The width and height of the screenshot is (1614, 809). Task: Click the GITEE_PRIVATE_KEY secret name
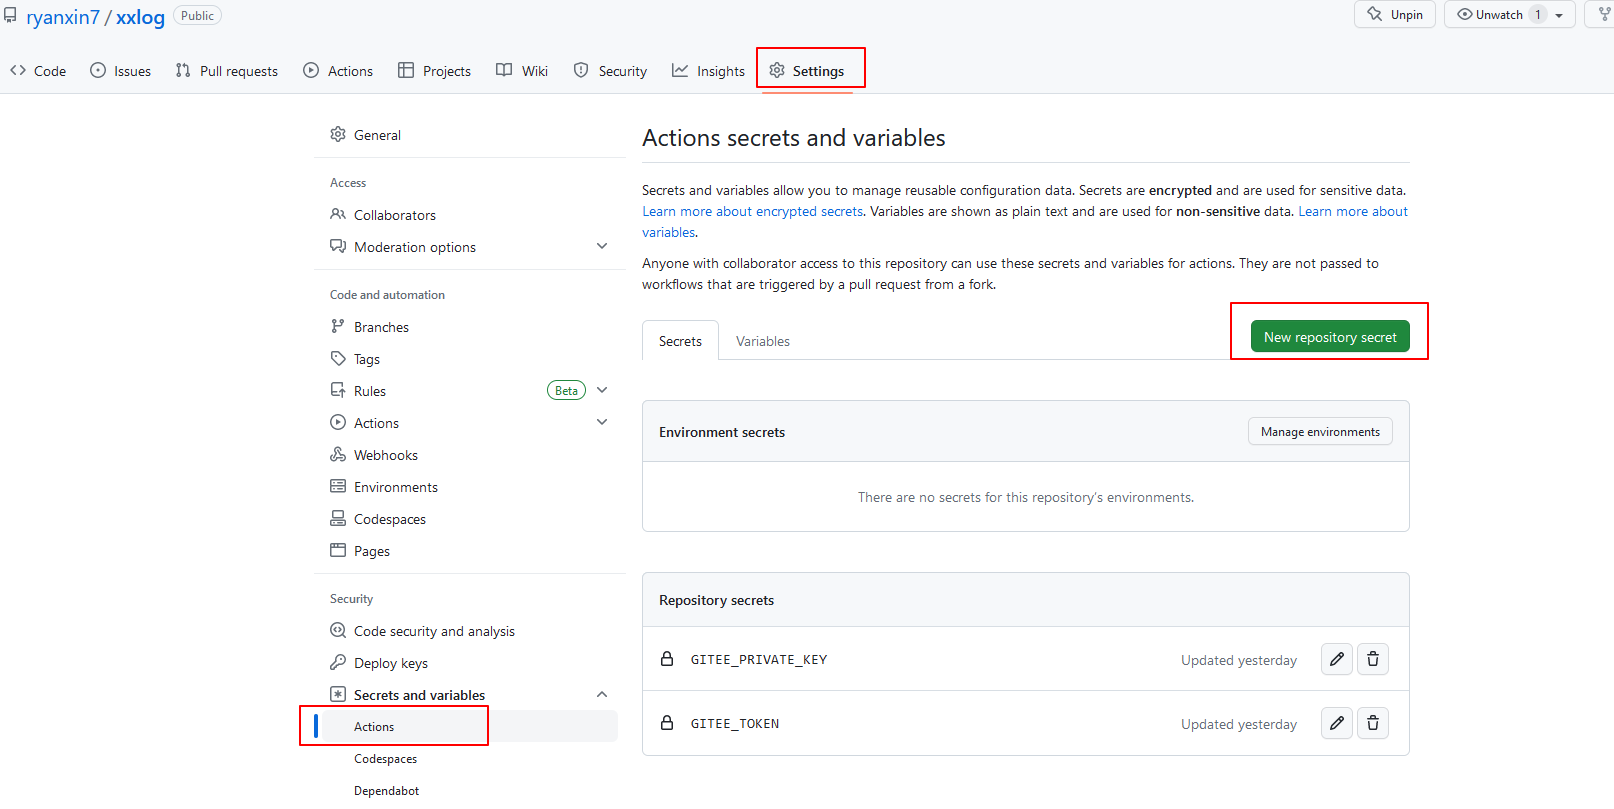(759, 659)
